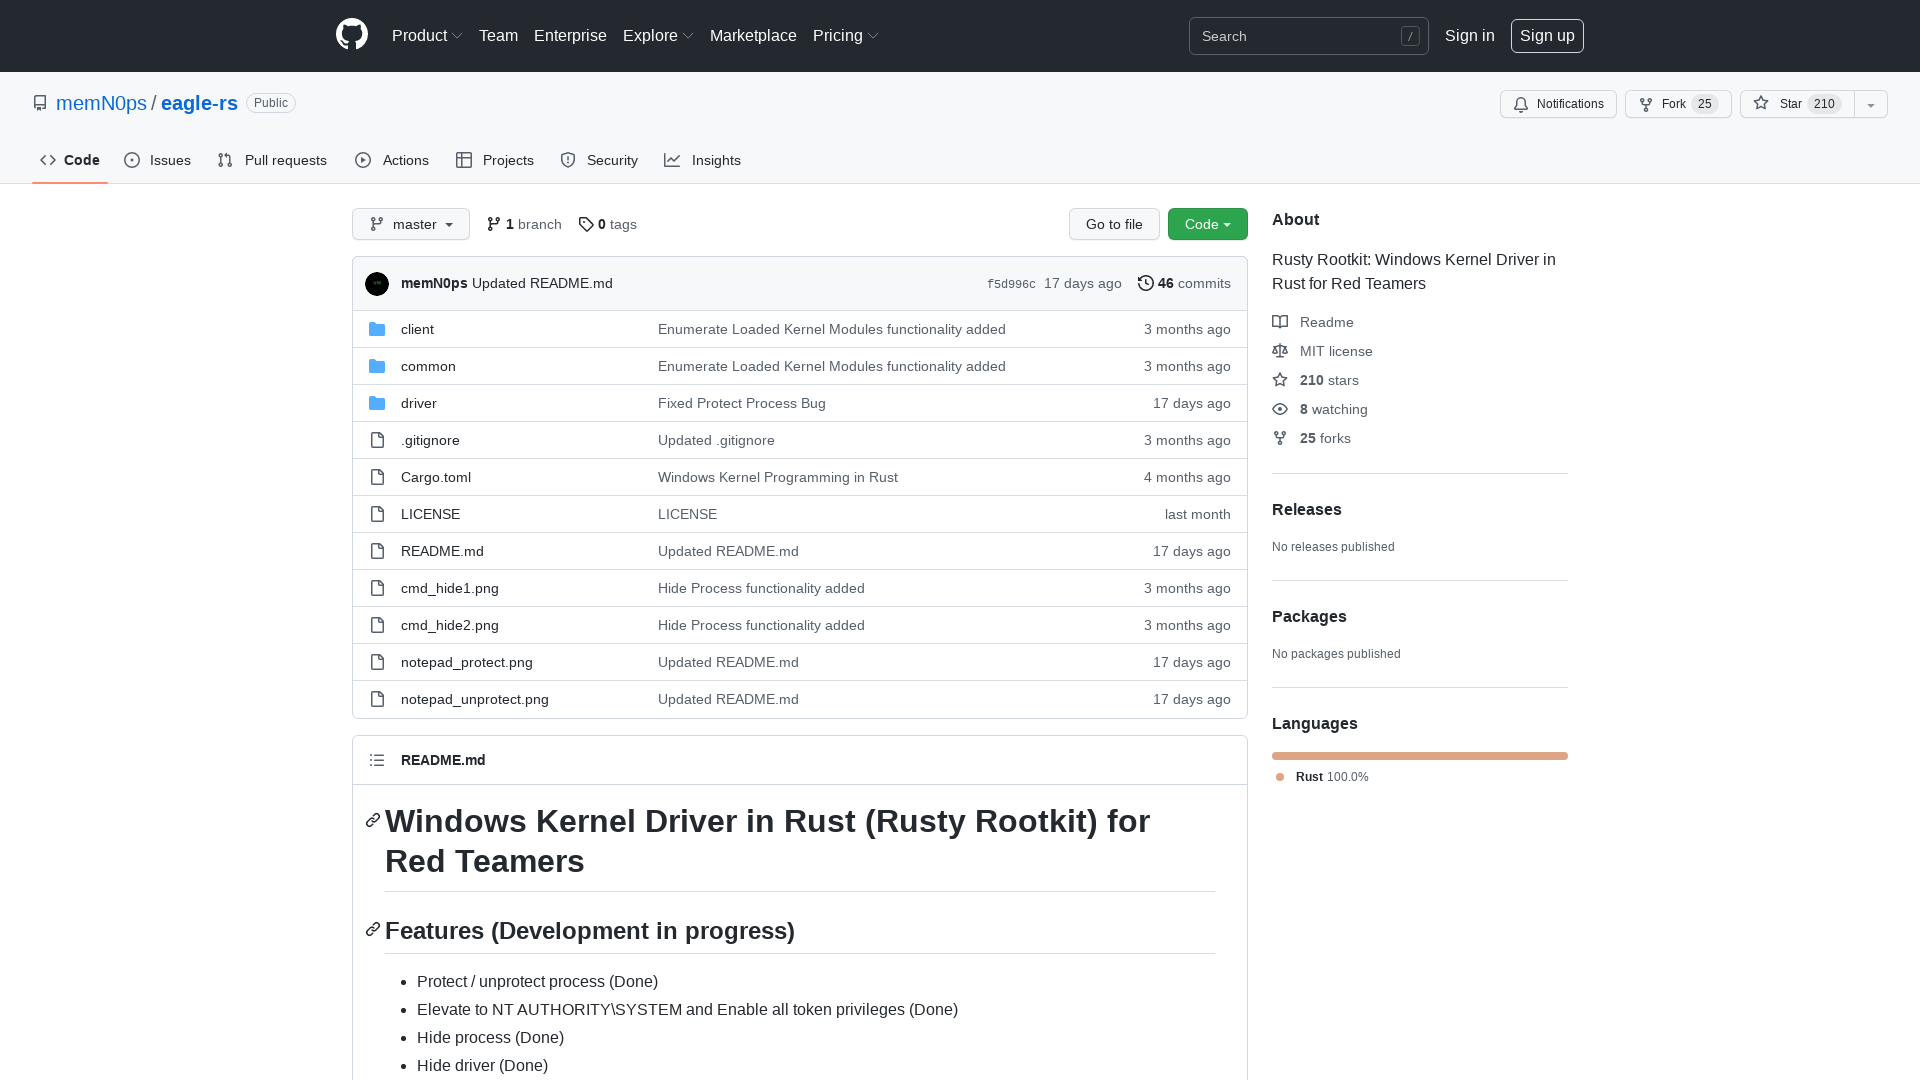Click the Packages heading link
This screenshot has width=1920, height=1080.
(x=1309, y=616)
